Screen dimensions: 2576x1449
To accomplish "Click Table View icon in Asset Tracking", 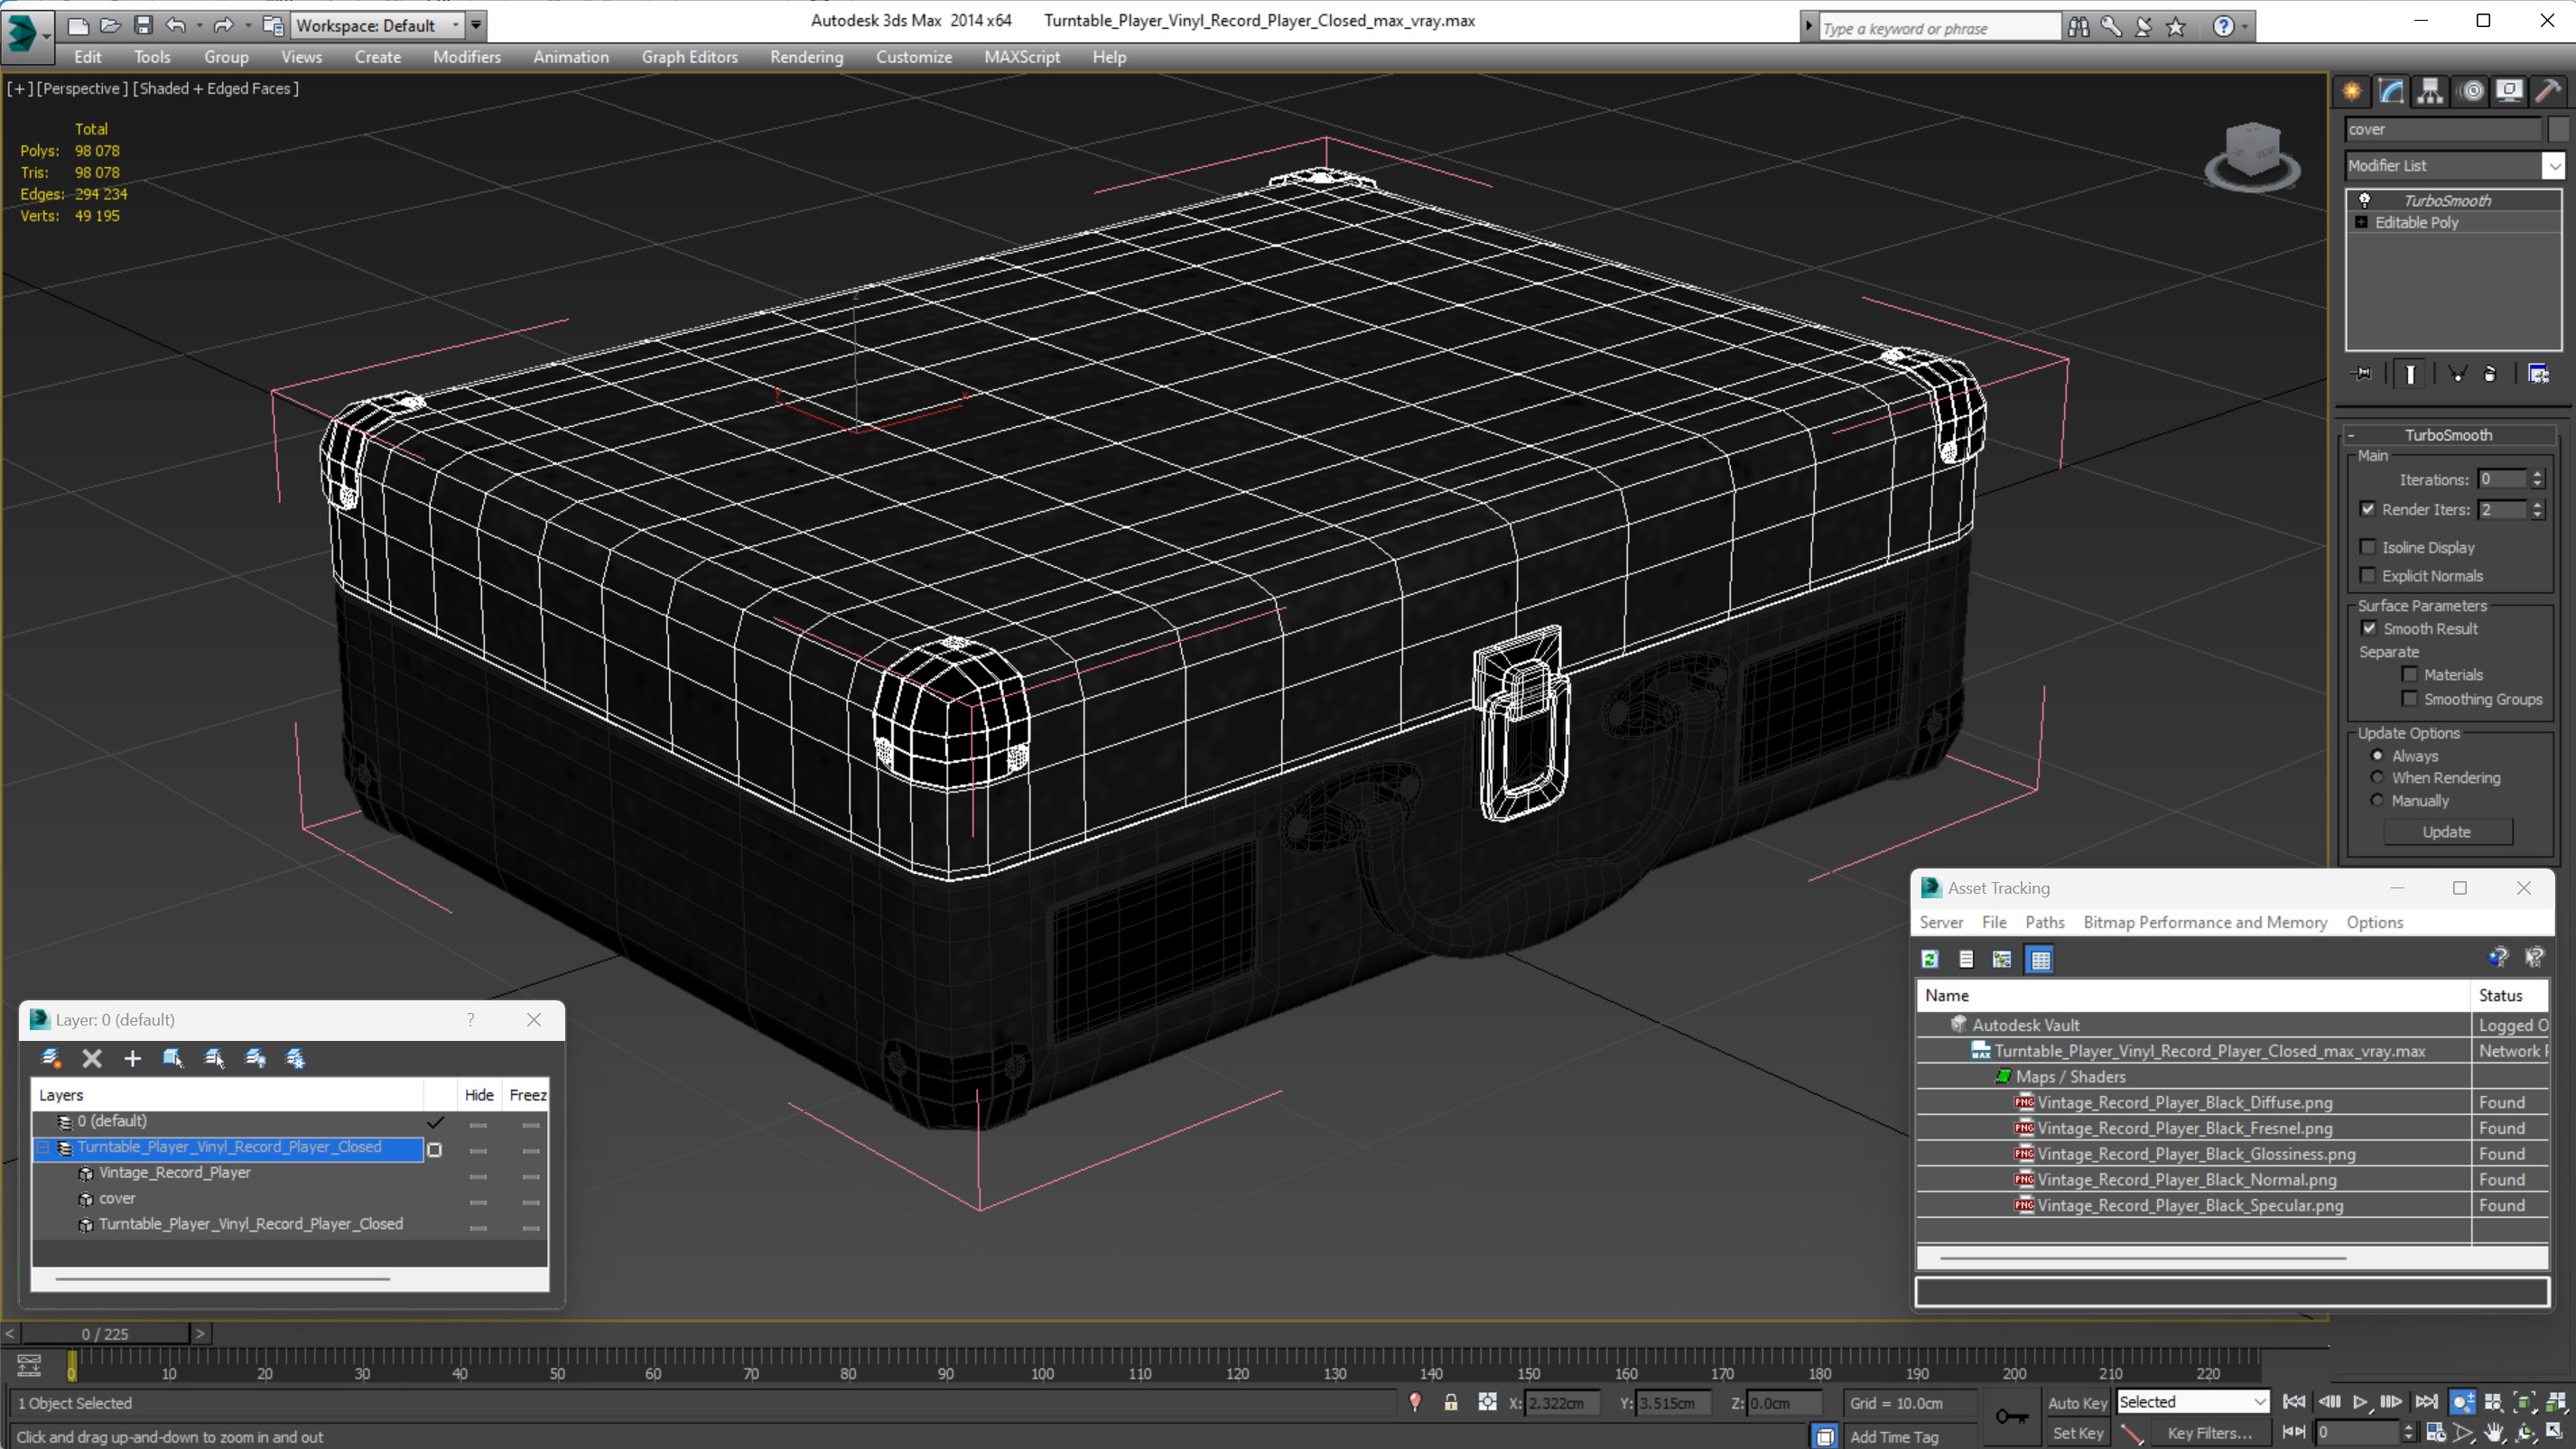I will click(x=2040, y=959).
